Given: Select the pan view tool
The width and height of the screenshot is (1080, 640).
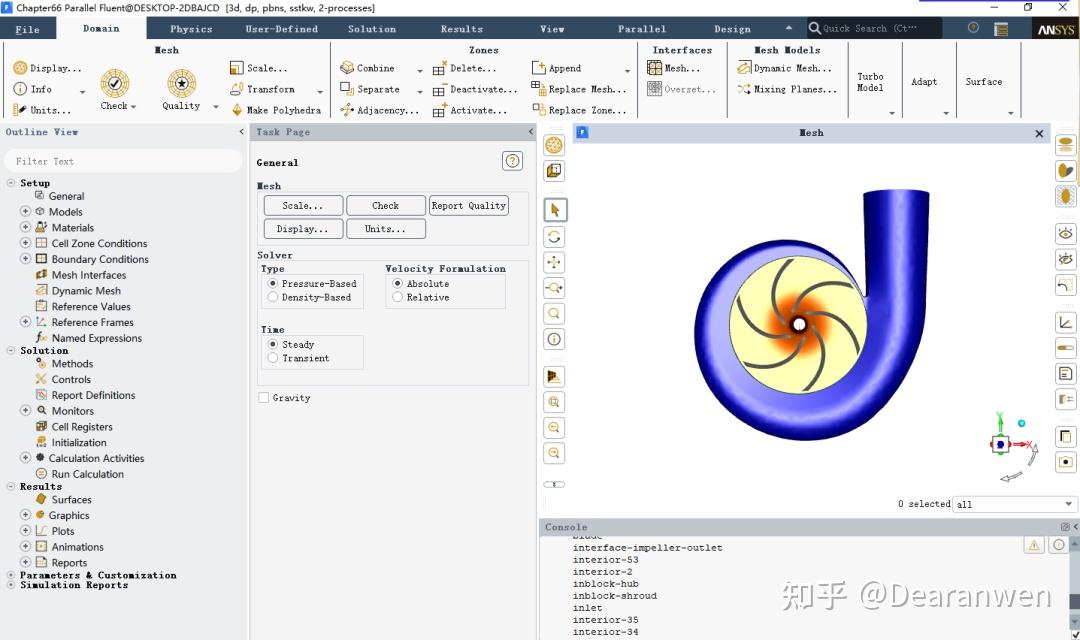Looking at the screenshot, I should tap(554, 261).
